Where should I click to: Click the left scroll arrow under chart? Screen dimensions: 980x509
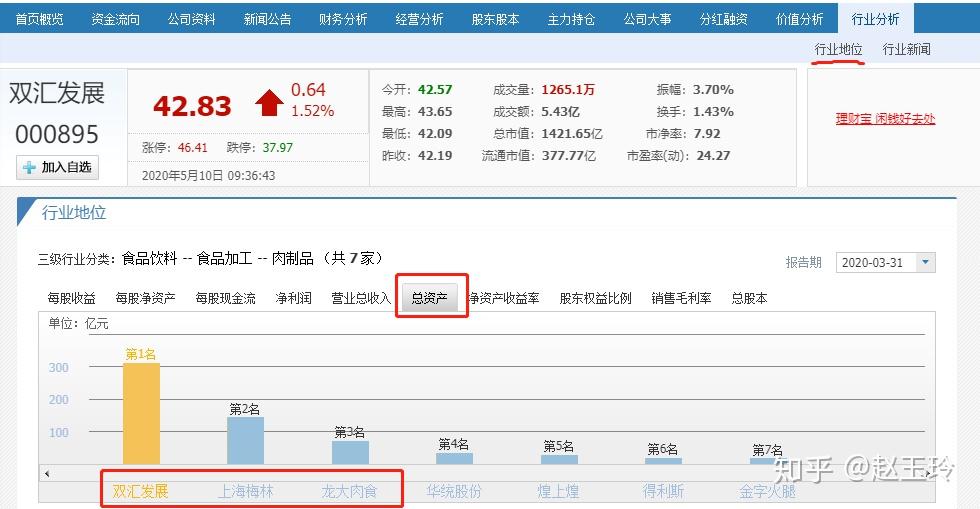click(47, 474)
